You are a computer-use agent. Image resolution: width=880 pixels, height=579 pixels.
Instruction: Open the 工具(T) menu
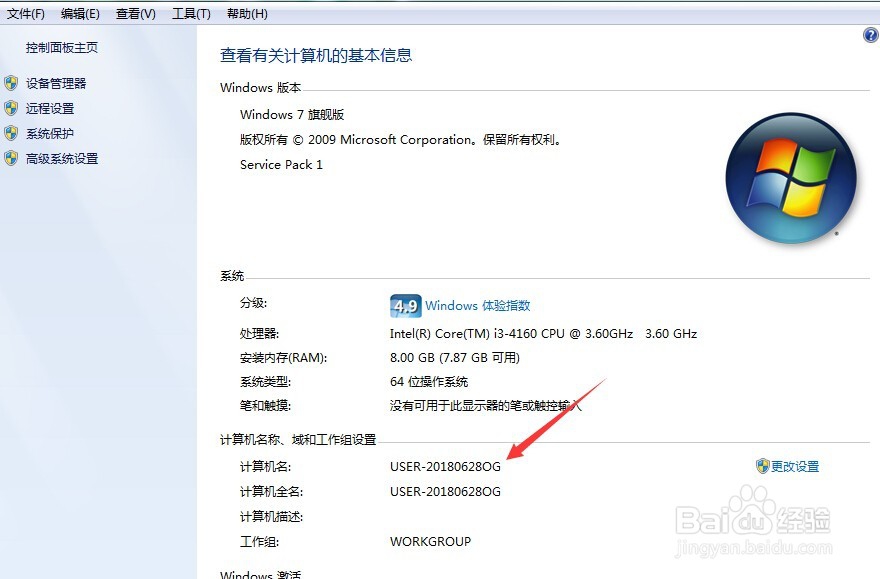point(191,13)
